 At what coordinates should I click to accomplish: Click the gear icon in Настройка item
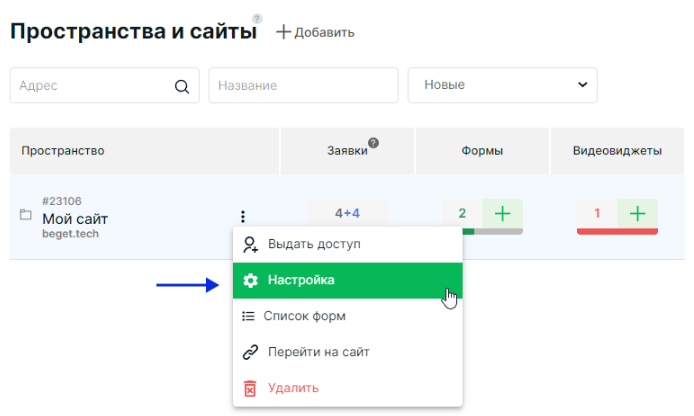(x=251, y=280)
